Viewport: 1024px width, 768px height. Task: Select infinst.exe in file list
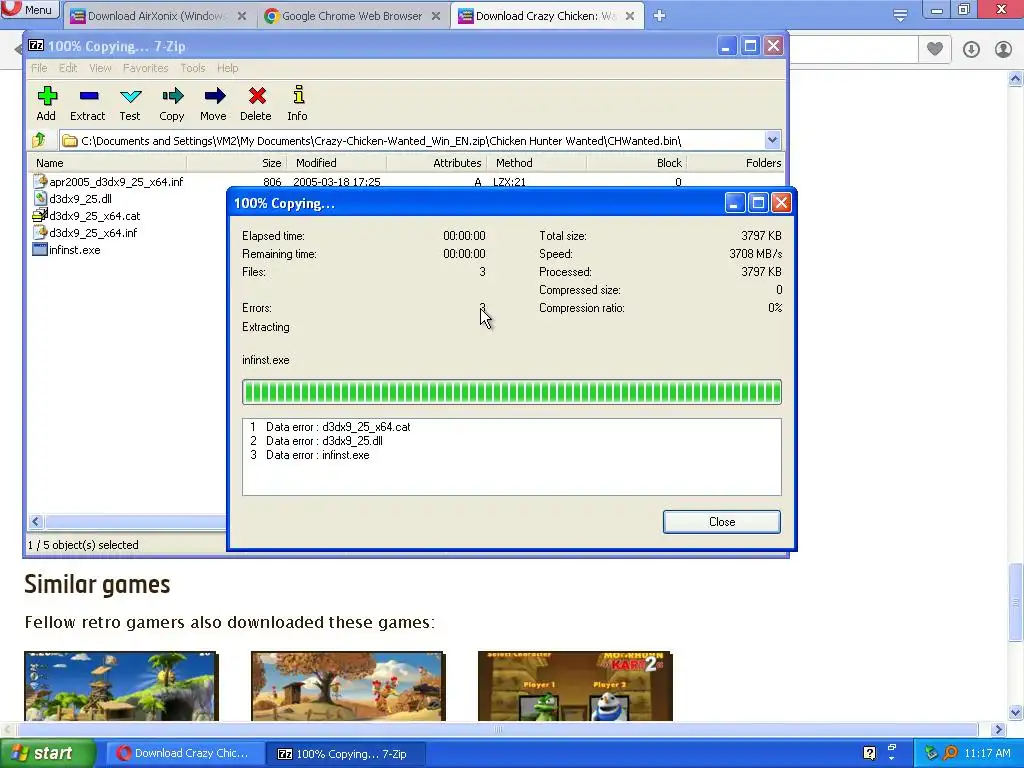pyautogui.click(x=67, y=249)
